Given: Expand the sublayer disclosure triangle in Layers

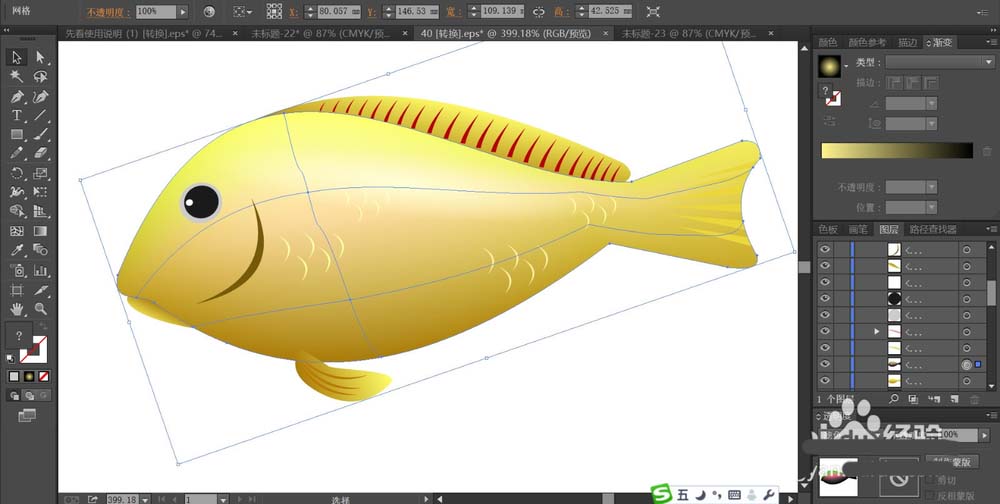Looking at the screenshot, I should 876,331.
